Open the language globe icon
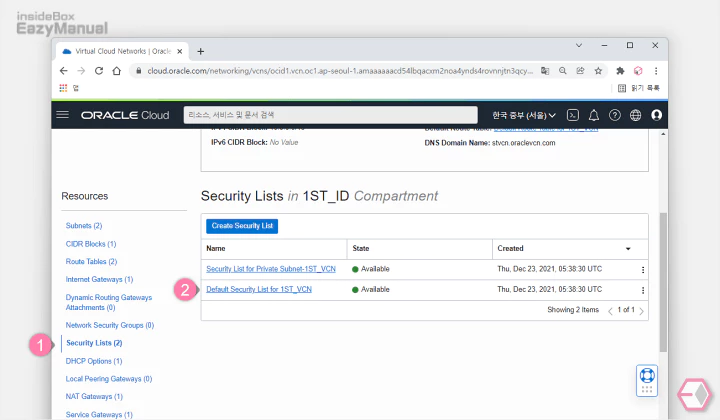720x420 pixels. [x=636, y=115]
